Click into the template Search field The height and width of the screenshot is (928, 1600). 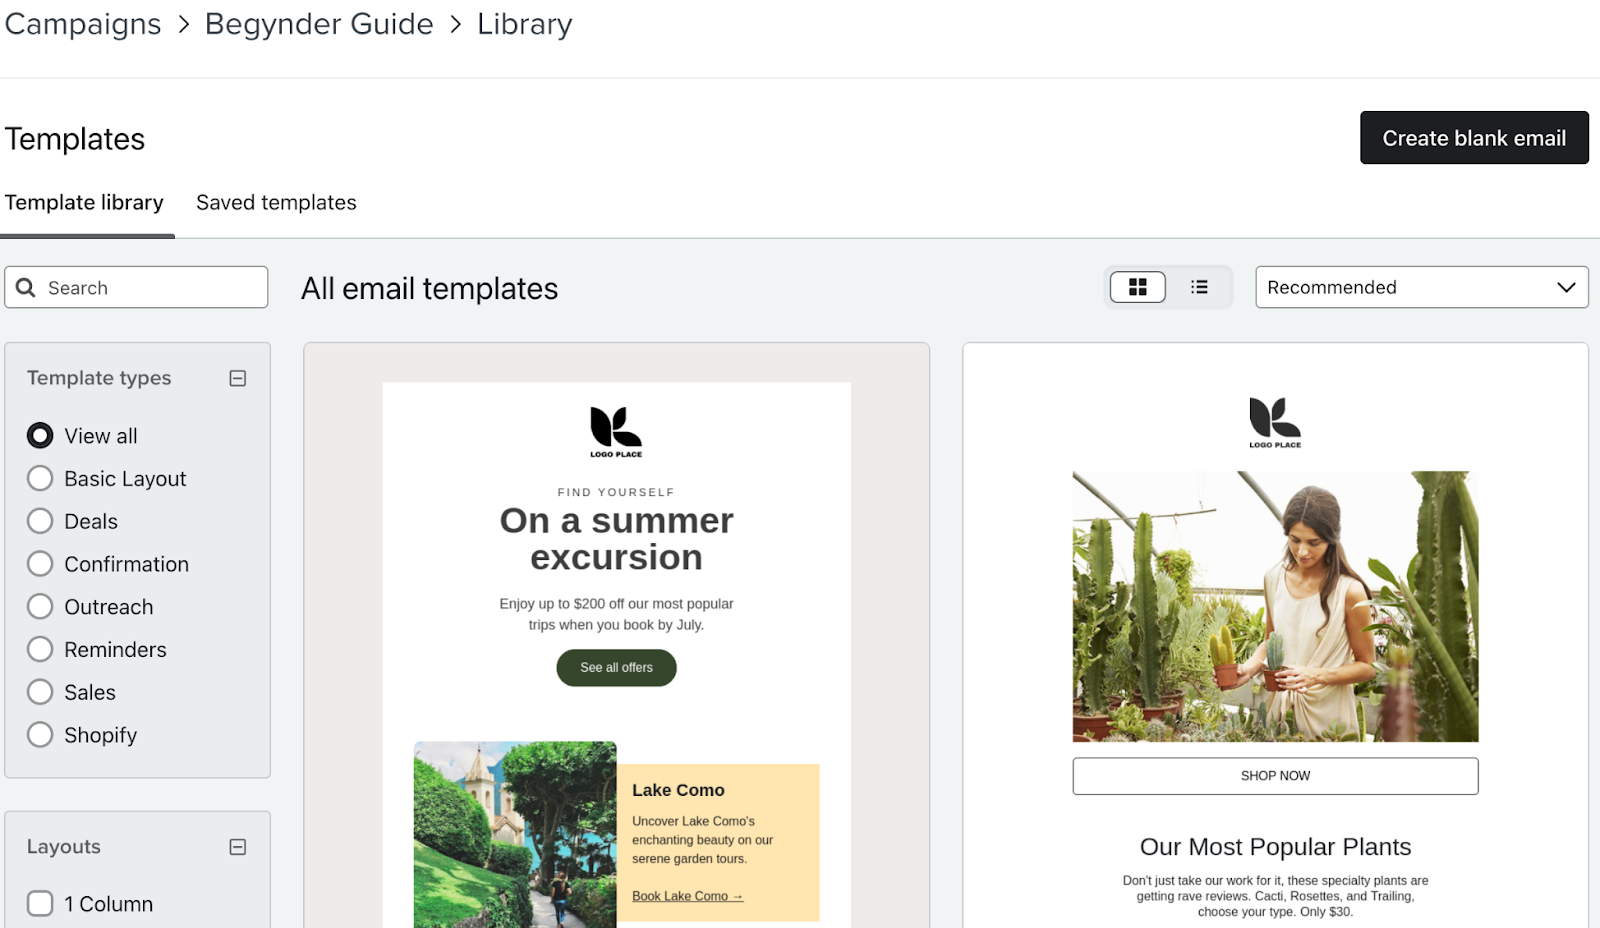pos(136,288)
